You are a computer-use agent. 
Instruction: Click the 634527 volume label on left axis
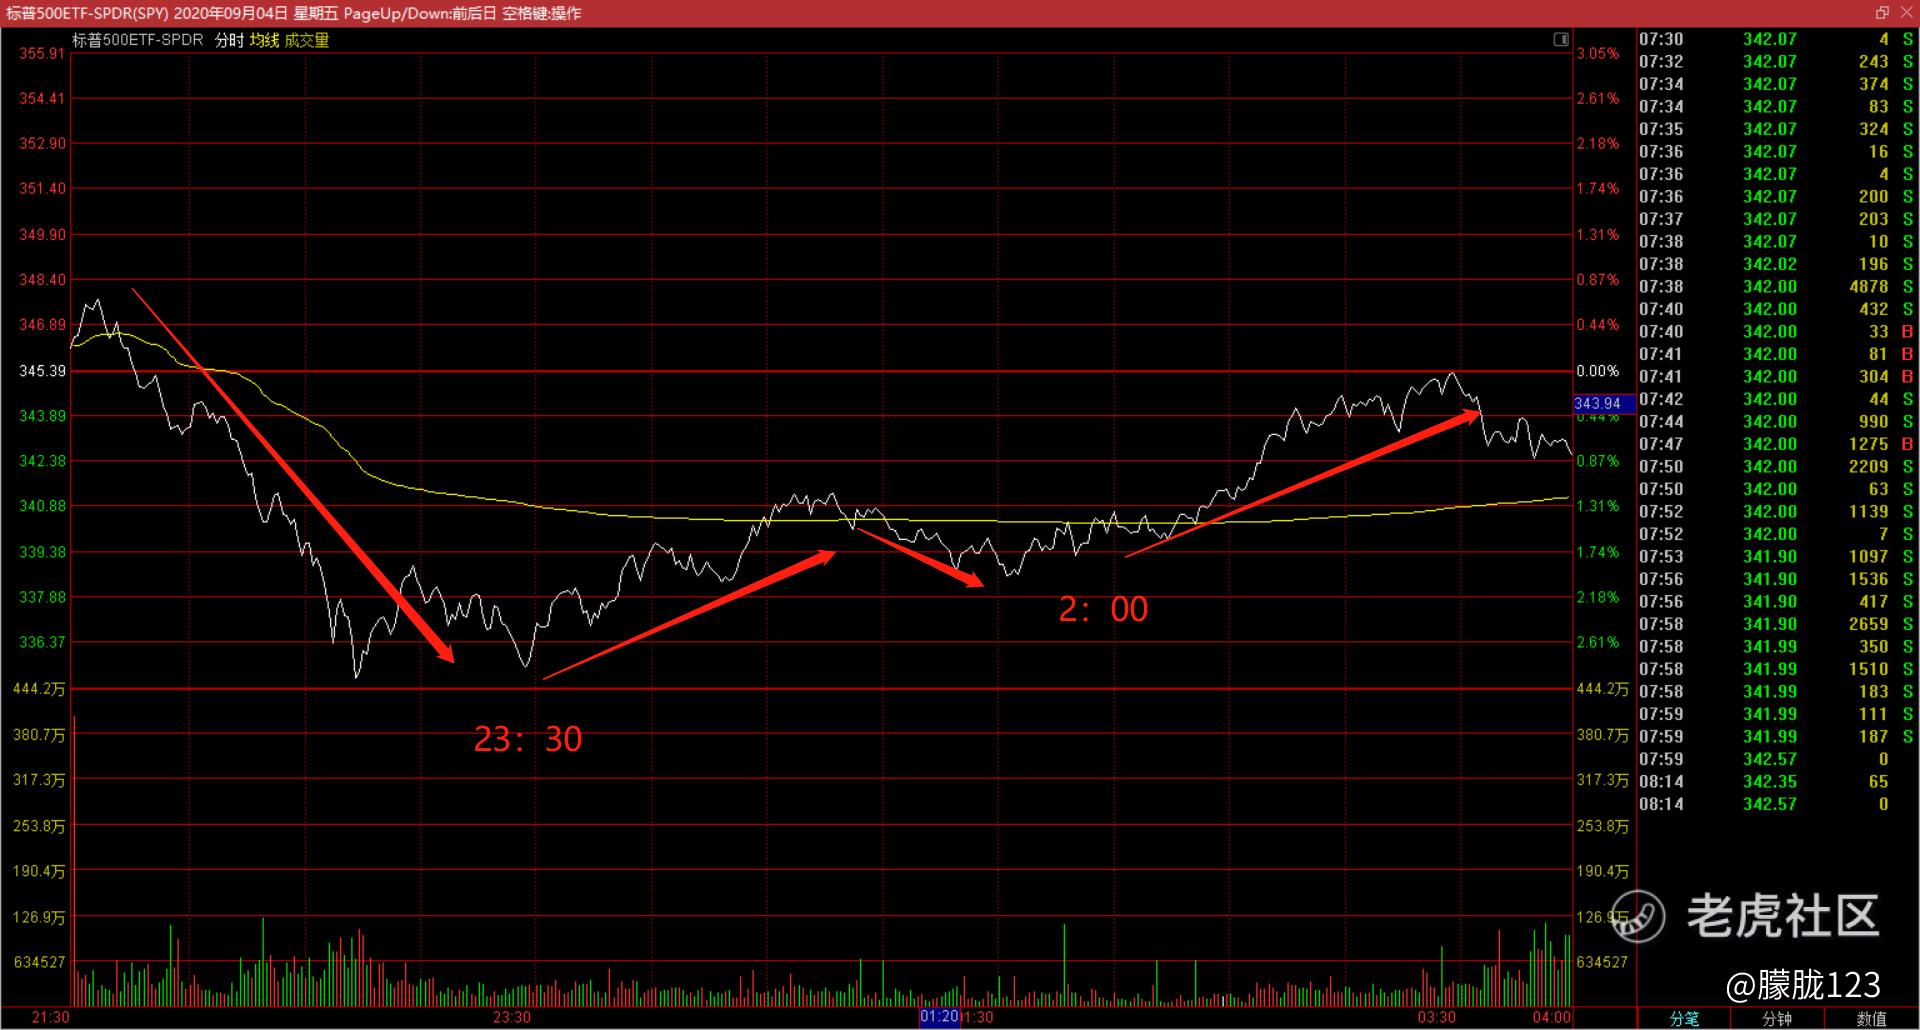point(39,962)
